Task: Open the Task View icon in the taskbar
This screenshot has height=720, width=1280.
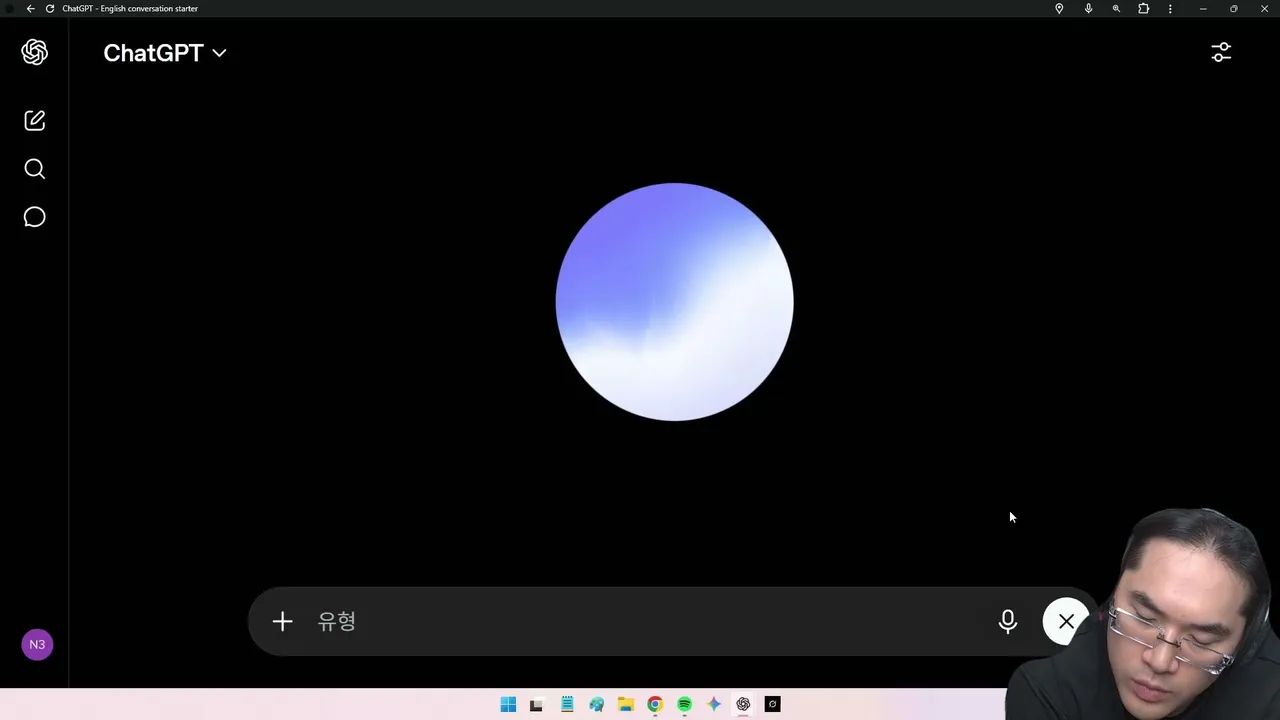Action: point(536,705)
